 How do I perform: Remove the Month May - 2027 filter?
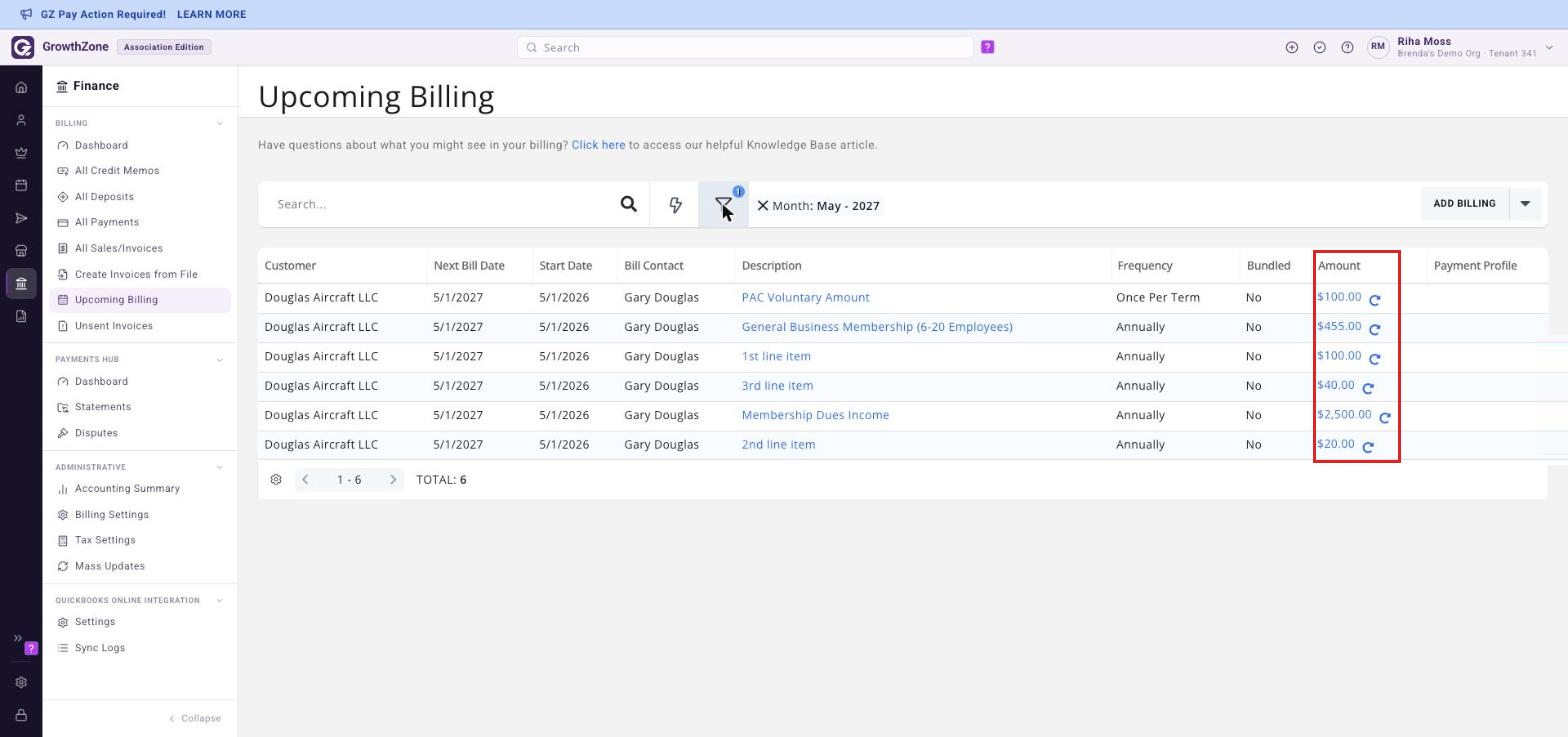pos(763,205)
